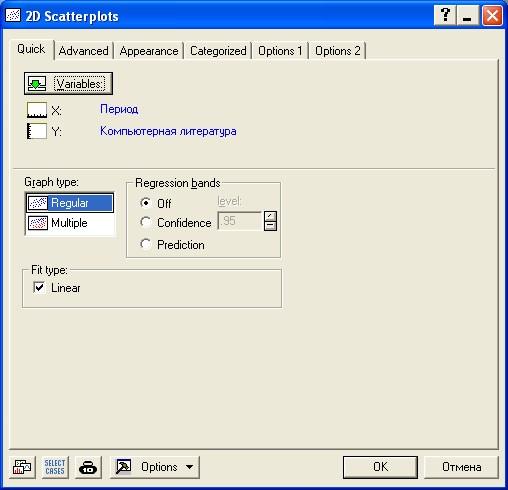Open the Categorized tab
508x490 pixels.
coord(218,51)
